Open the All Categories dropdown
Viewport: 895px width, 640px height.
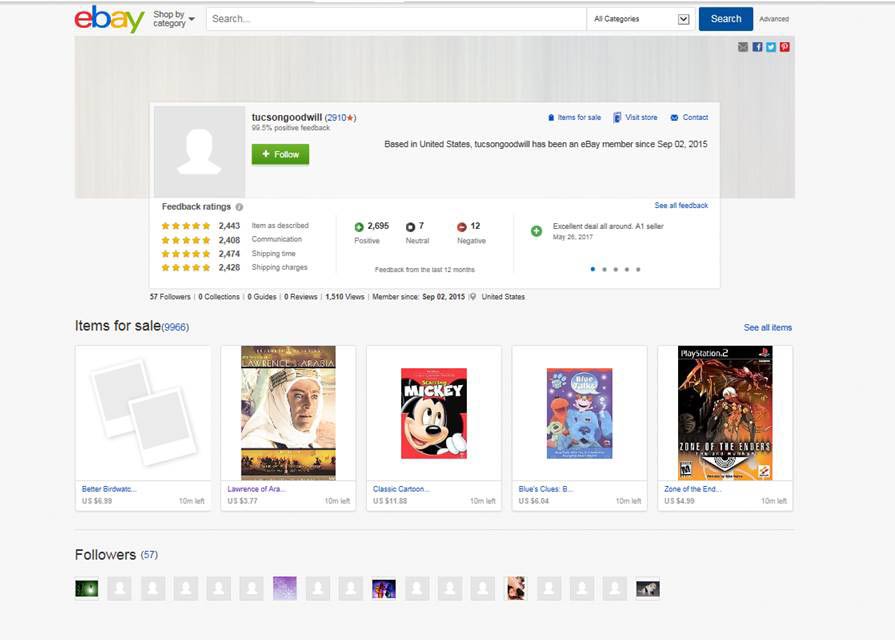(641, 19)
